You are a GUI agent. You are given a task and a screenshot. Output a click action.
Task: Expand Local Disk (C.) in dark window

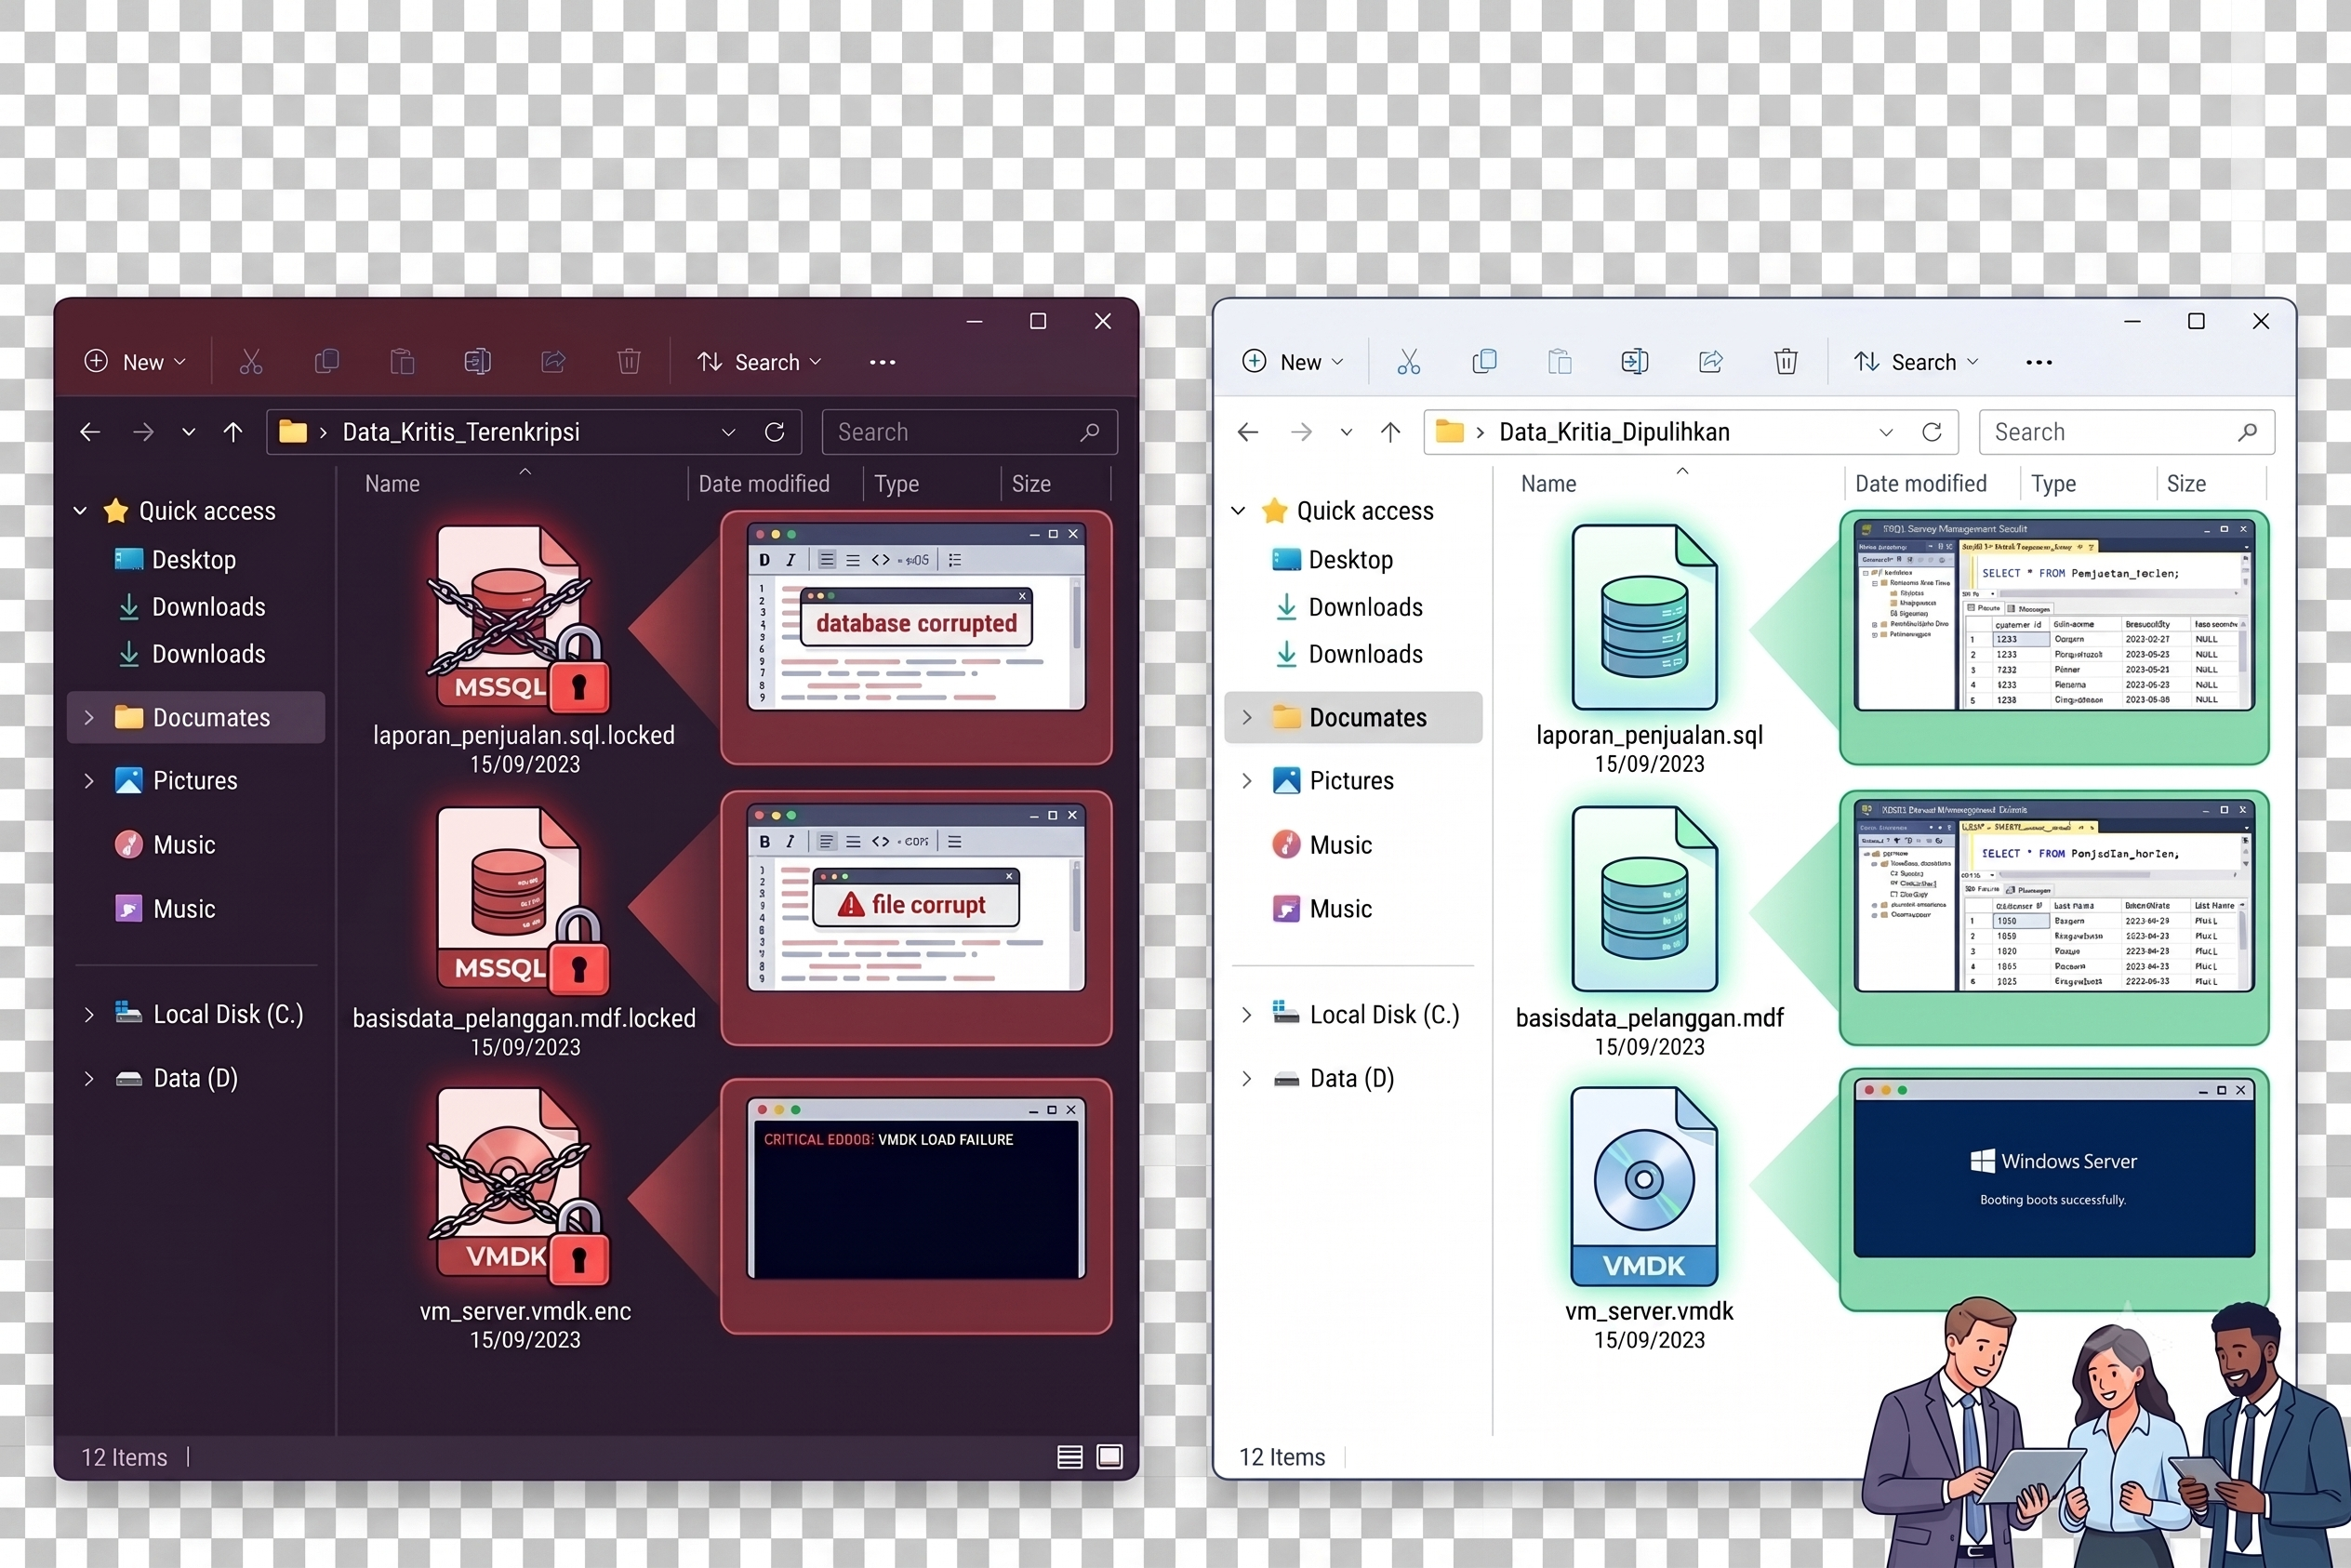coord(89,1014)
